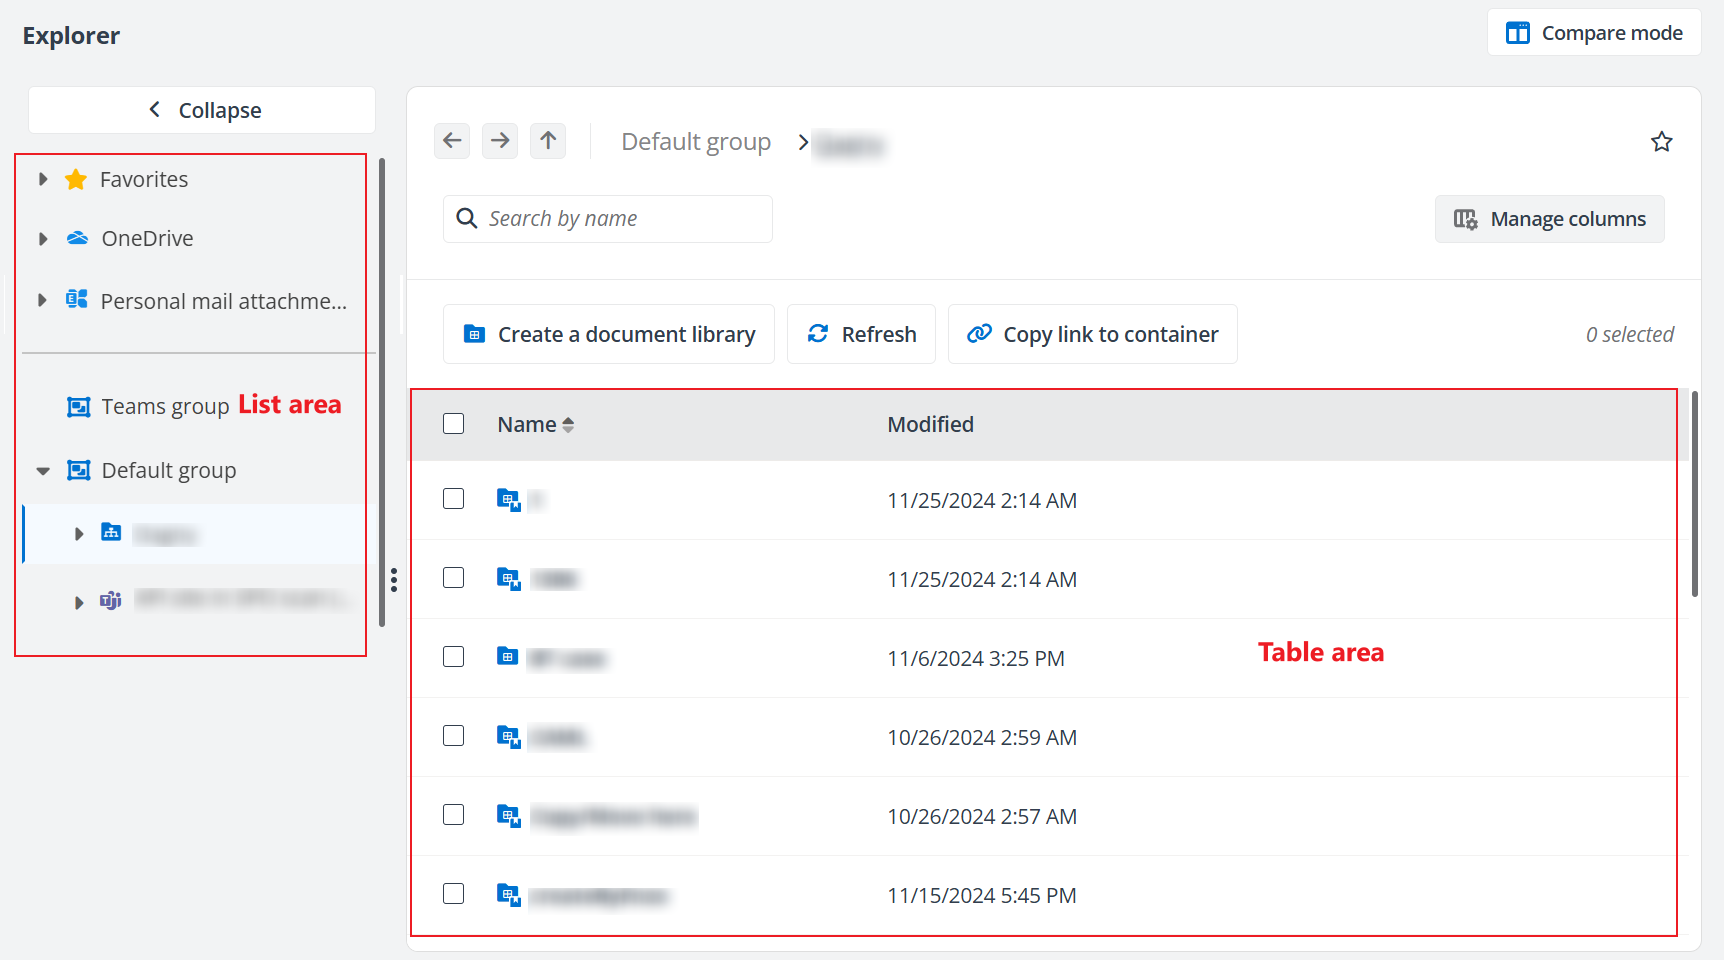The height and width of the screenshot is (960, 1724).
Task: Check the row modified 11/6/2024 3:25 PM
Action: click(x=454, y=657)
